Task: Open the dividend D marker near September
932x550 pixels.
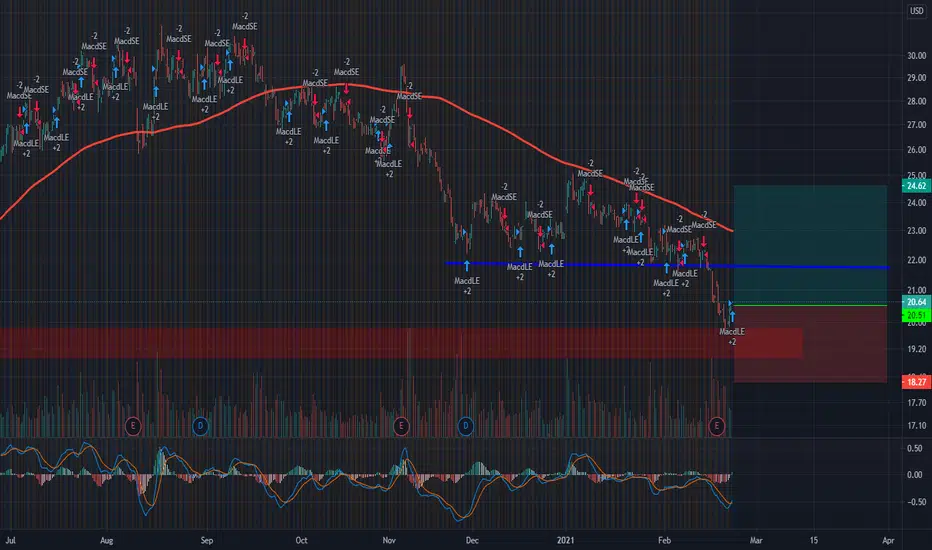Action: click(x=201, y=426)
